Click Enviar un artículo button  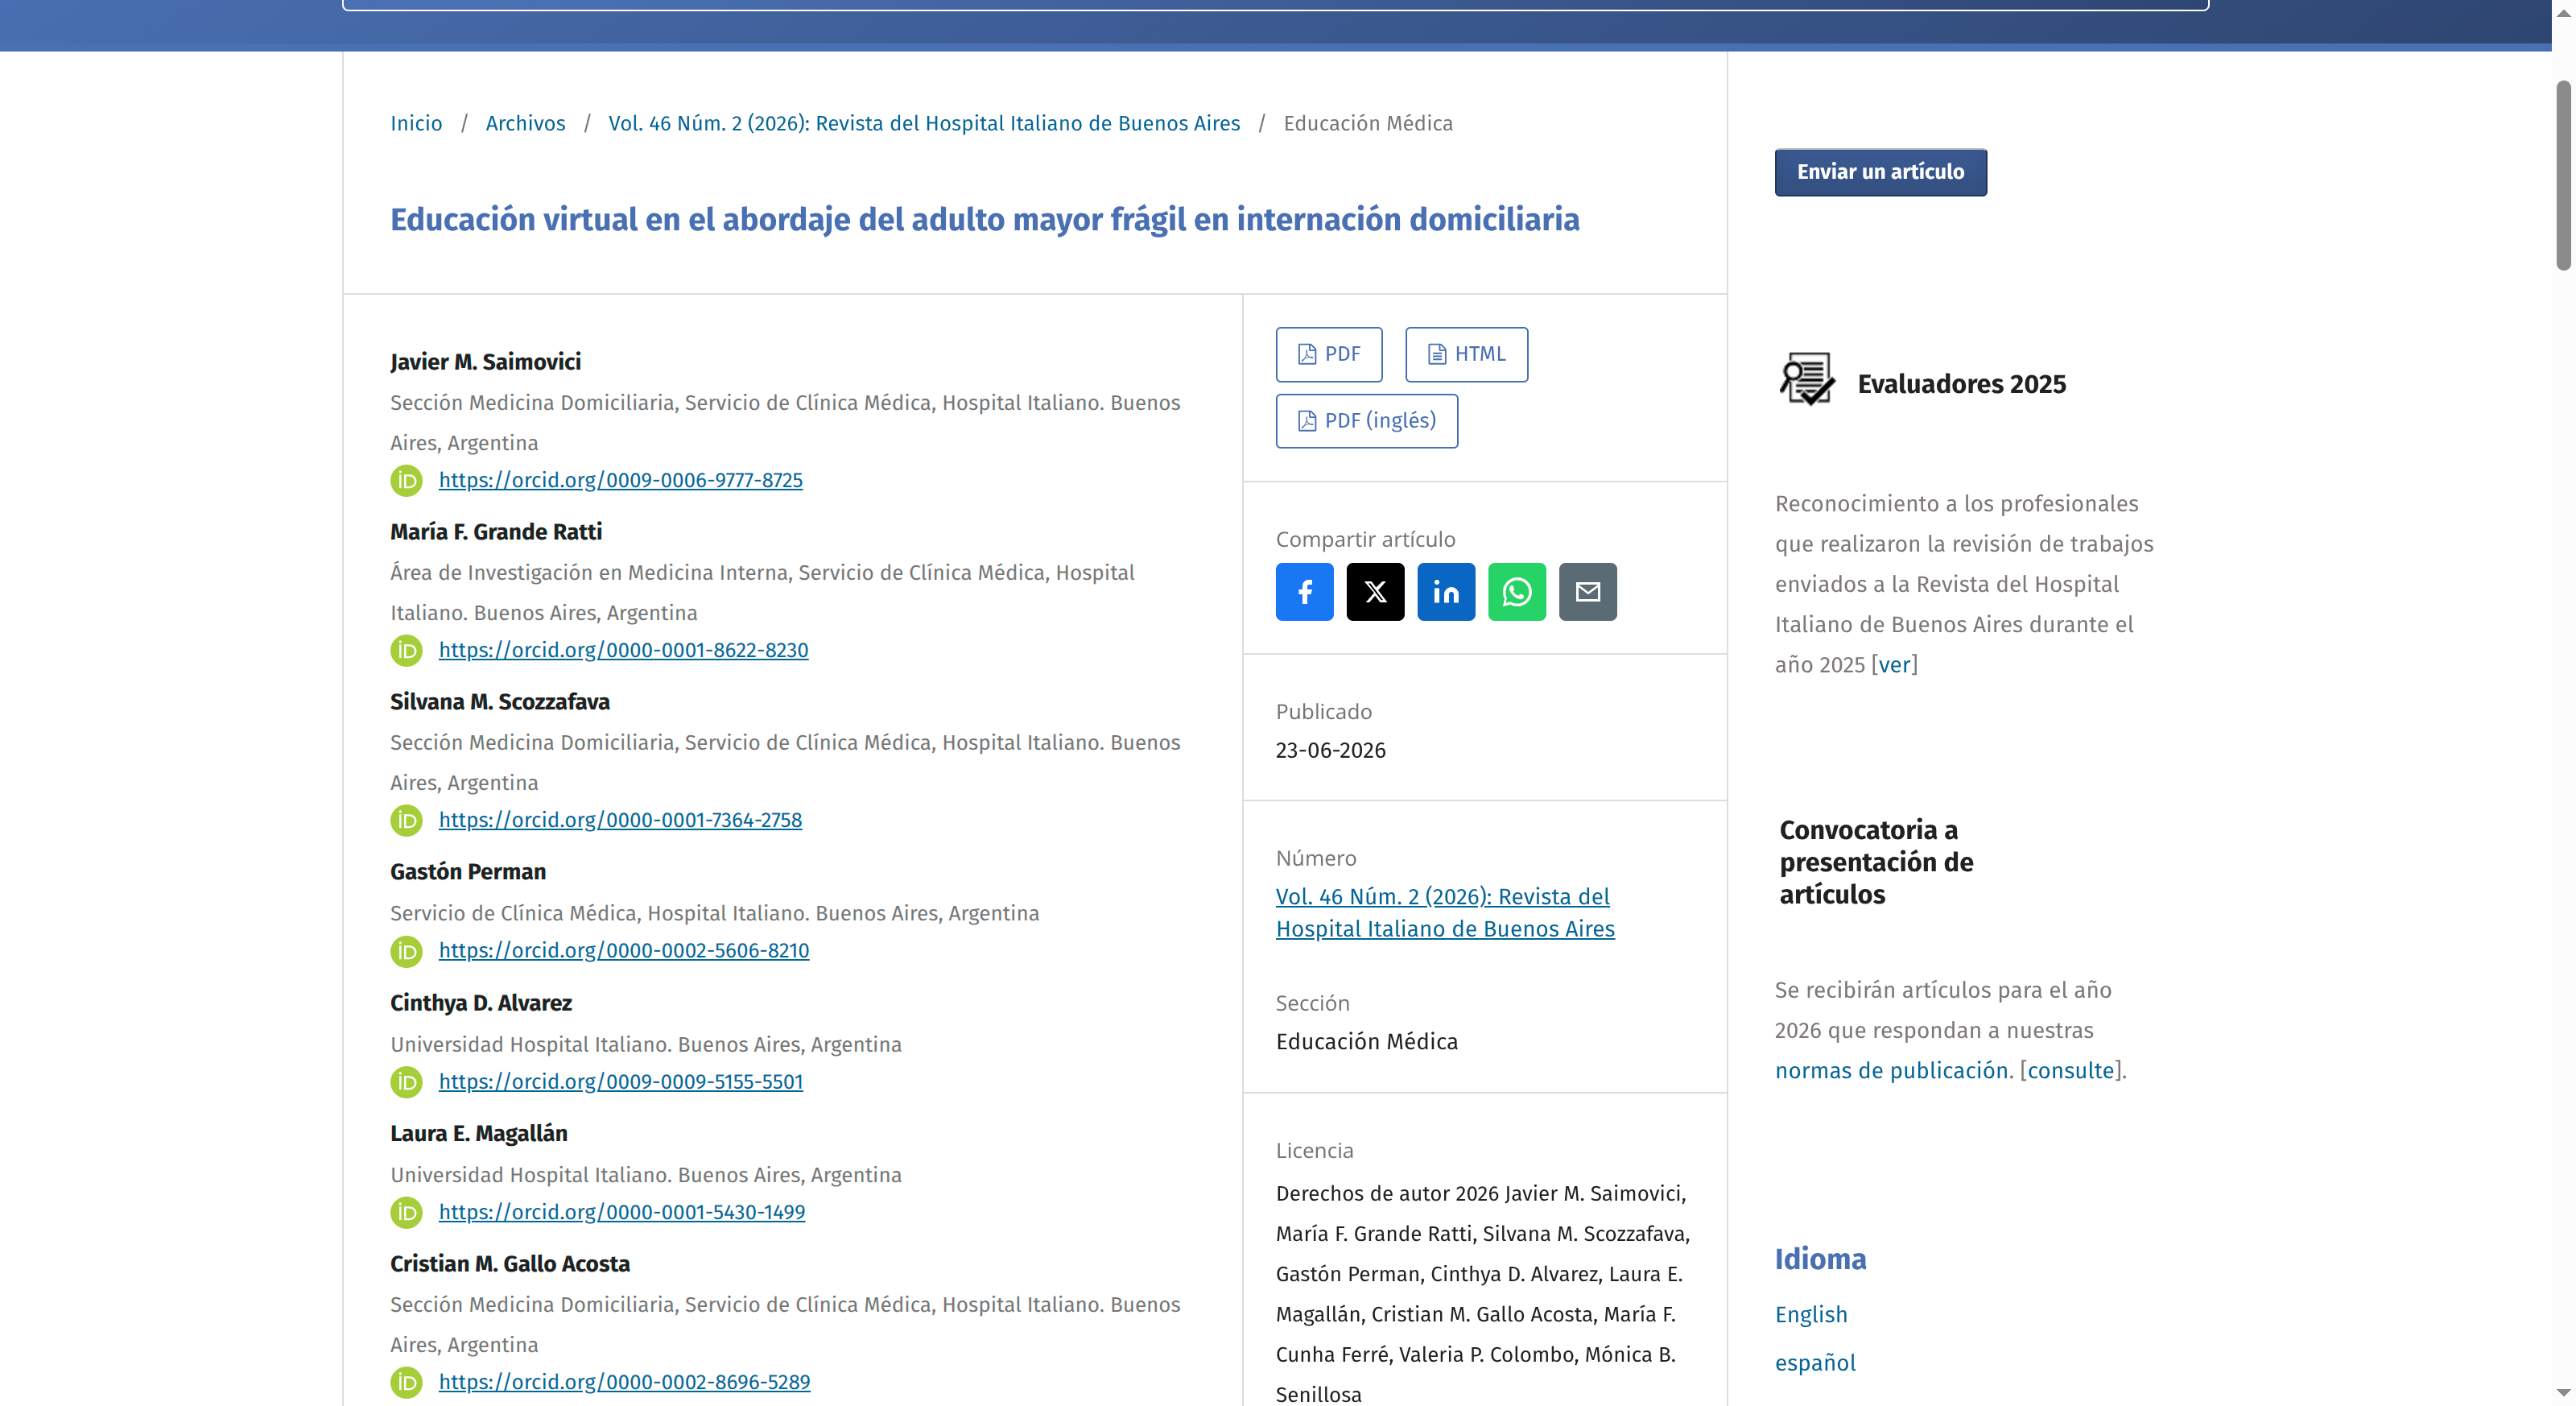[x=1880, y=172]
